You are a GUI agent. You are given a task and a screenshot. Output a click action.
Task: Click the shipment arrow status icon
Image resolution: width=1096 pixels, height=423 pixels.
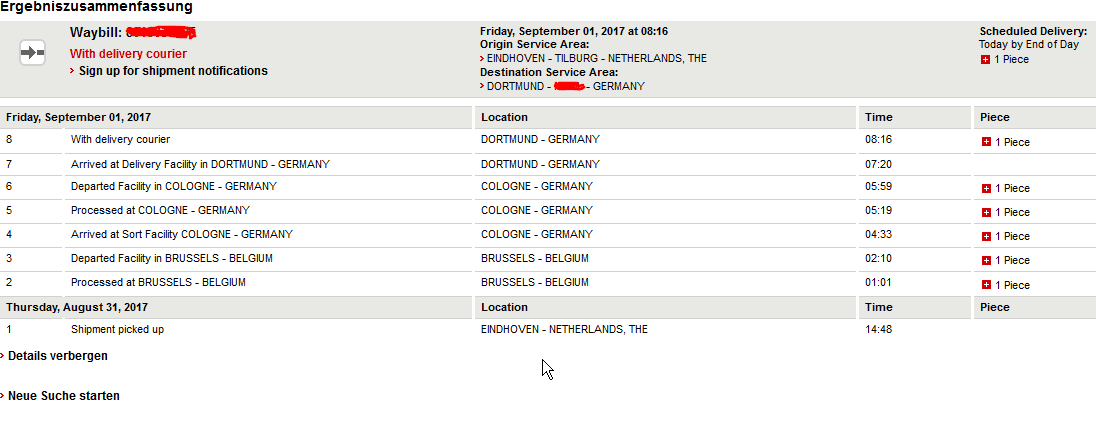32,53
